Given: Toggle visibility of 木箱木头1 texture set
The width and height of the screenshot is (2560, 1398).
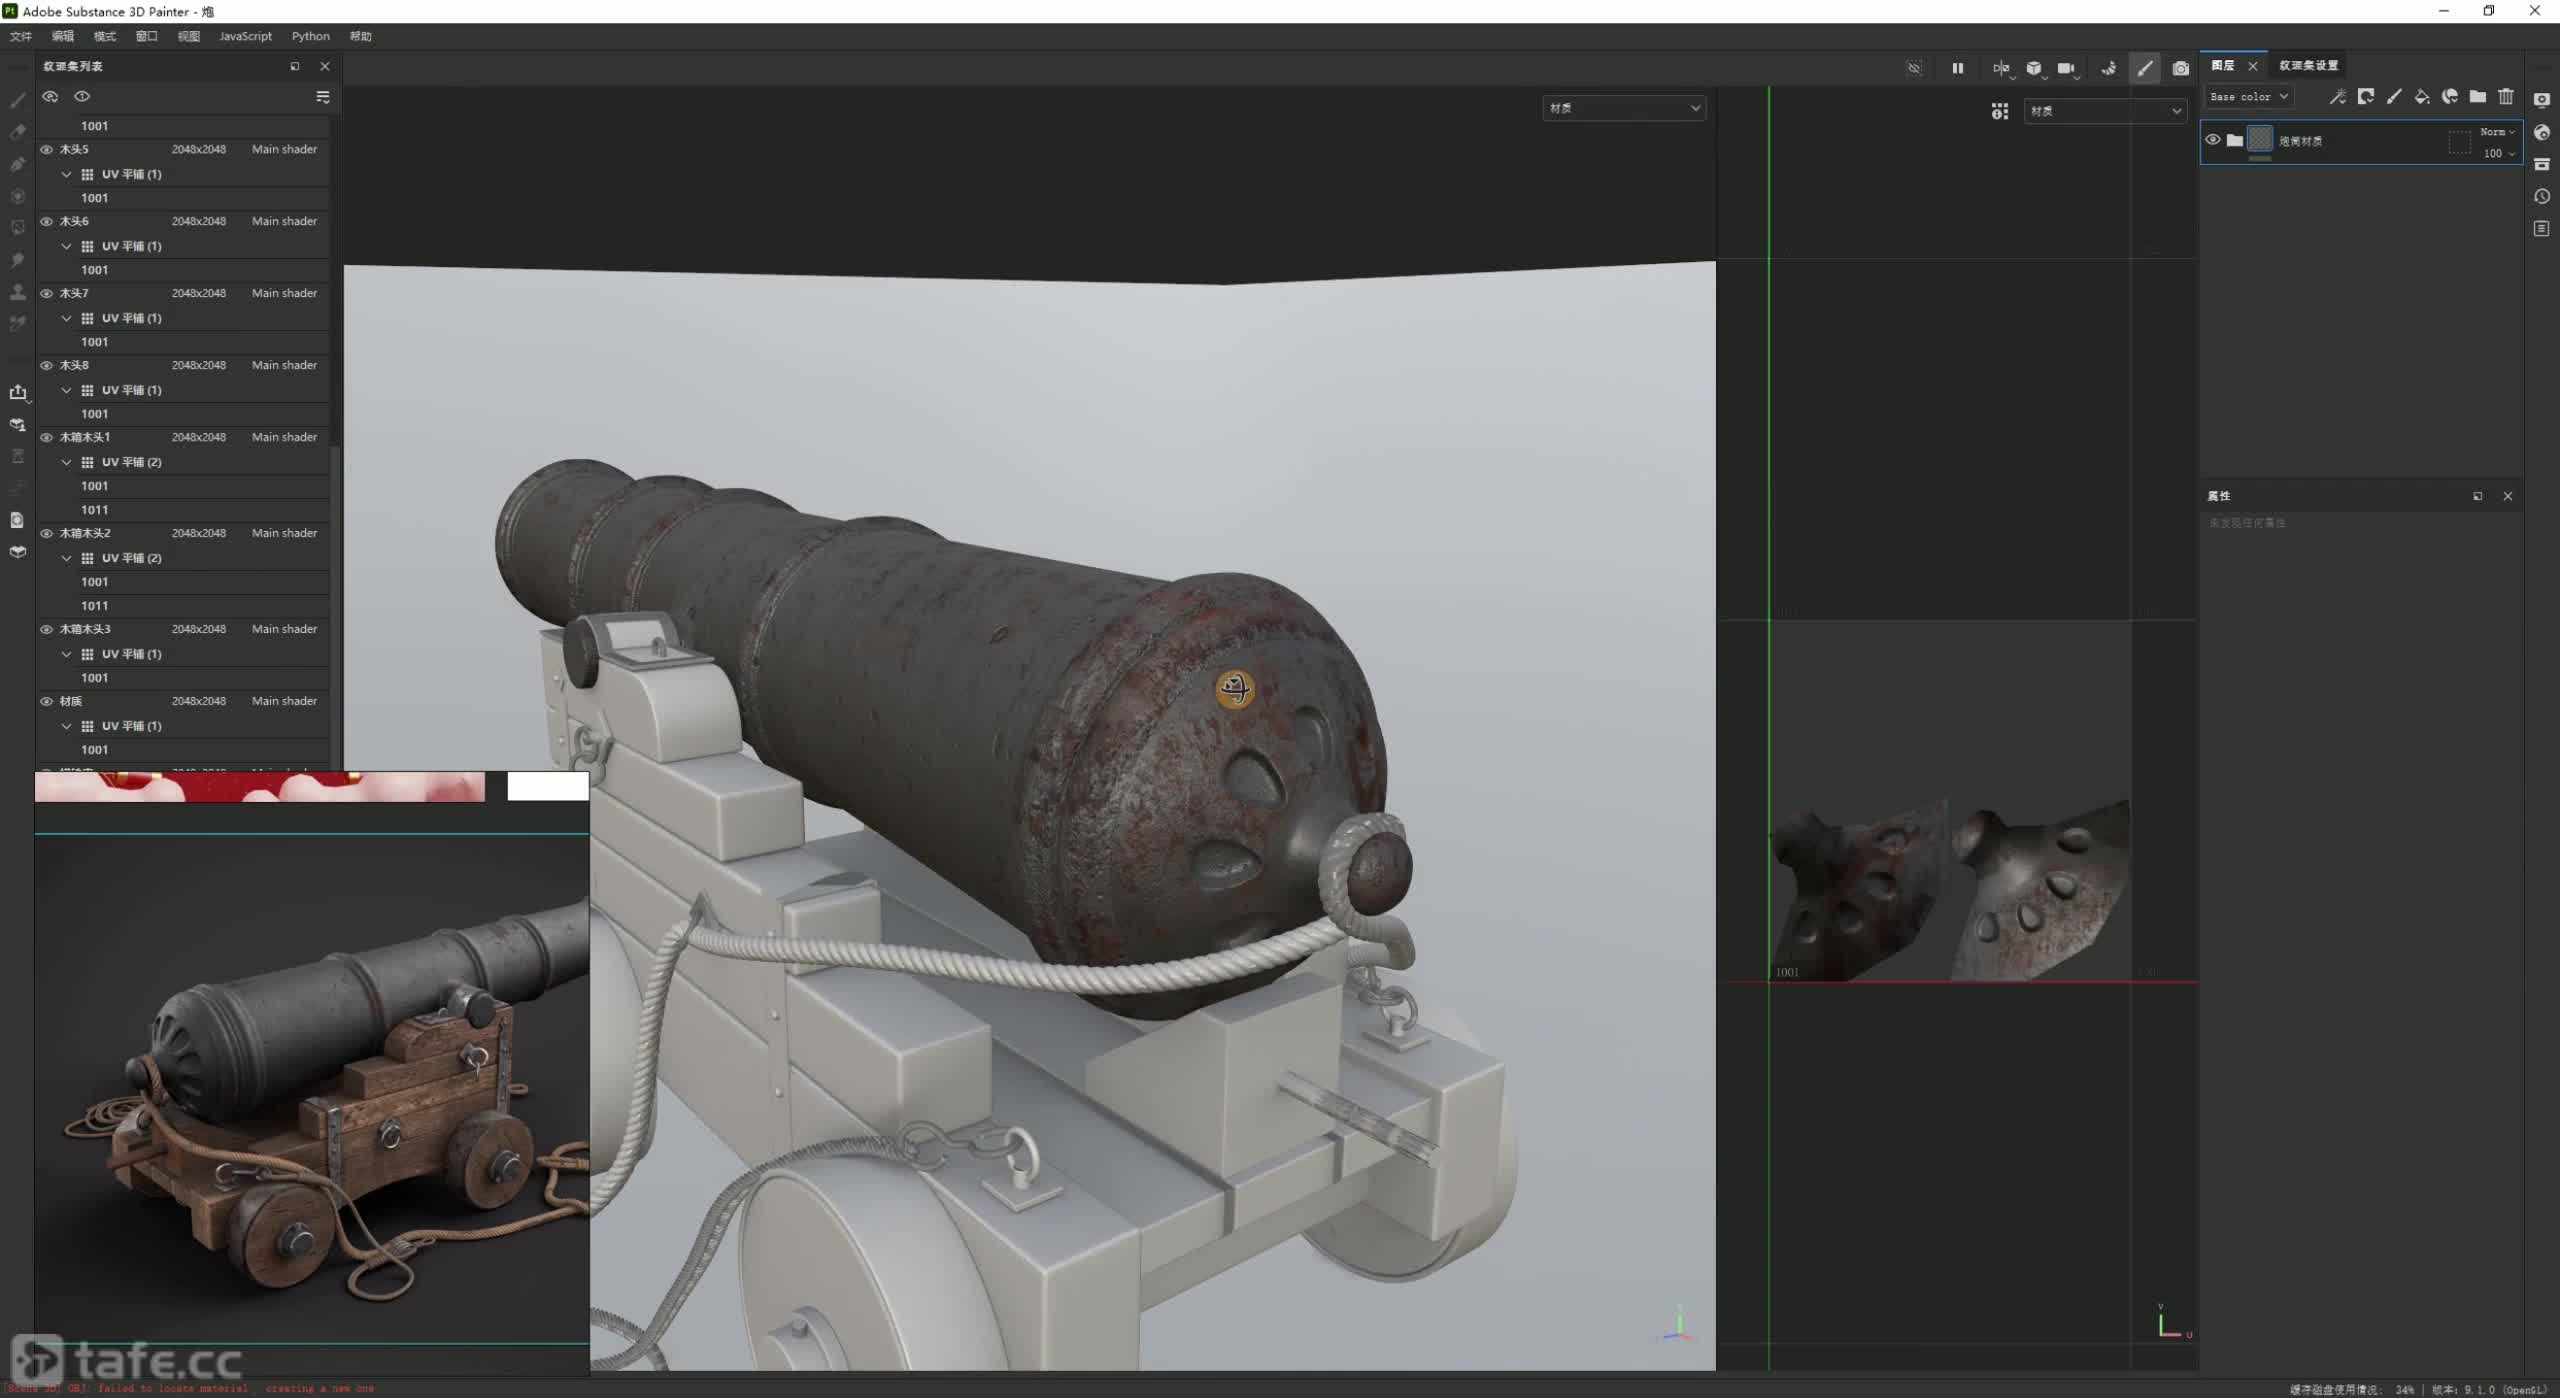Looking at the screenshot, I should click(x=46, y=437).
